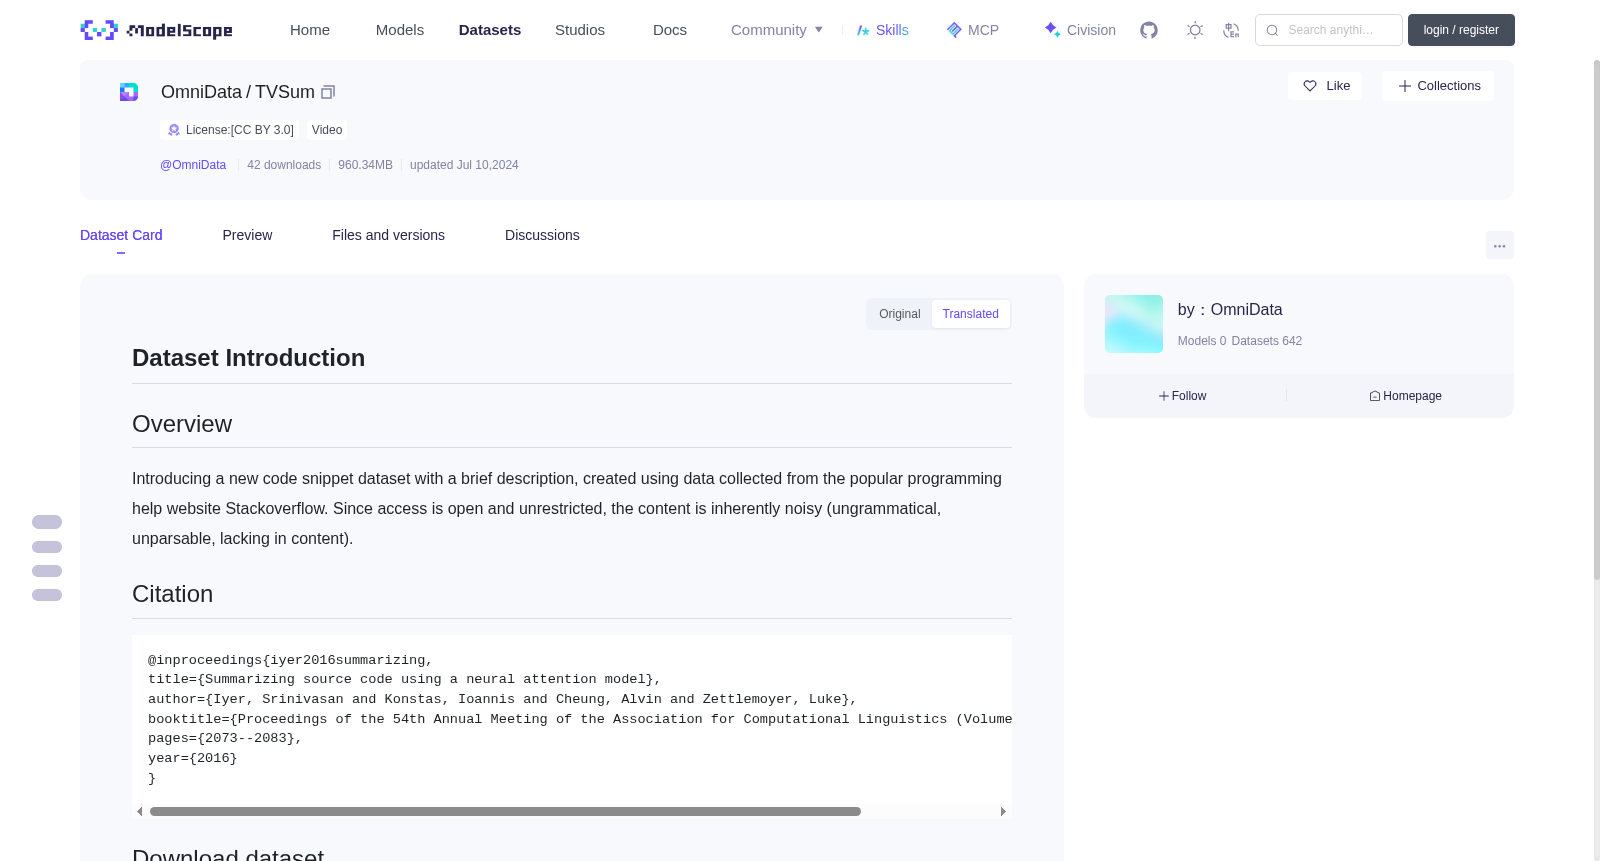Image resolution: width=1600 pixels, height=861 pixels.
Task: View the Discussions tab
Action: coord(542,235)
